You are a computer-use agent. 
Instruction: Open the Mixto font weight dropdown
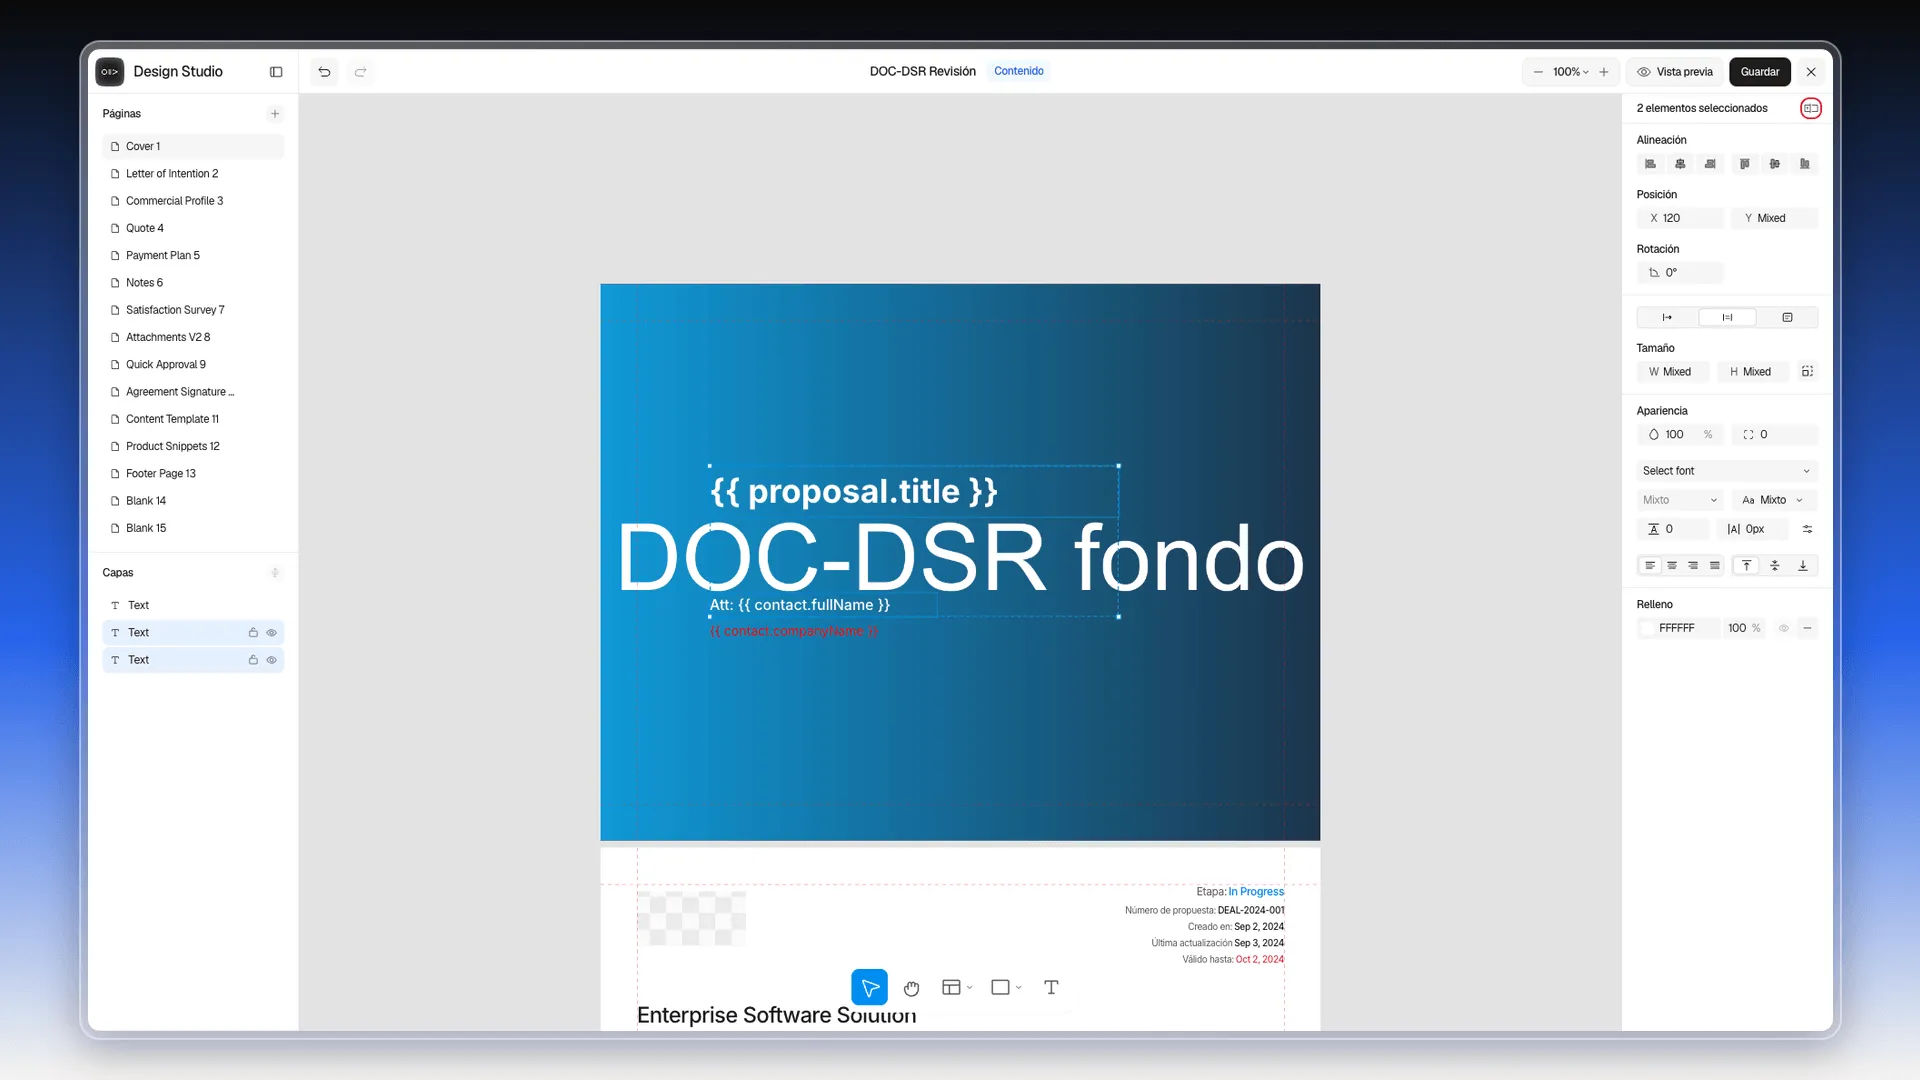[x=1680, y=500]
